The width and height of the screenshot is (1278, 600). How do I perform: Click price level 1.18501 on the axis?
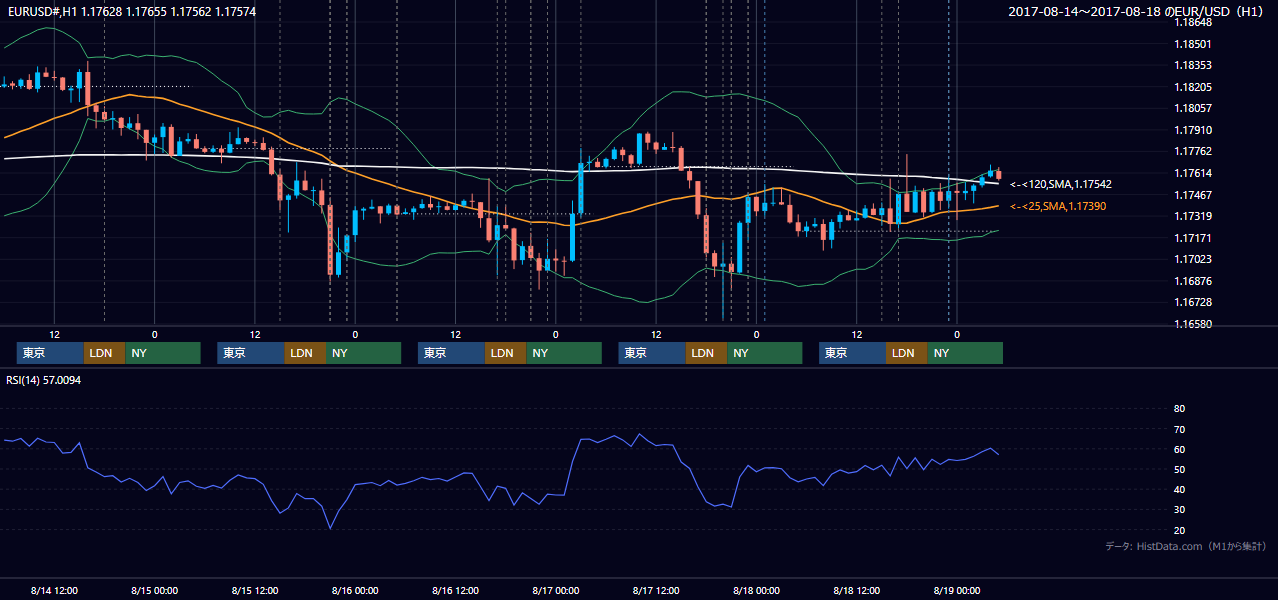coord(1192,44)
